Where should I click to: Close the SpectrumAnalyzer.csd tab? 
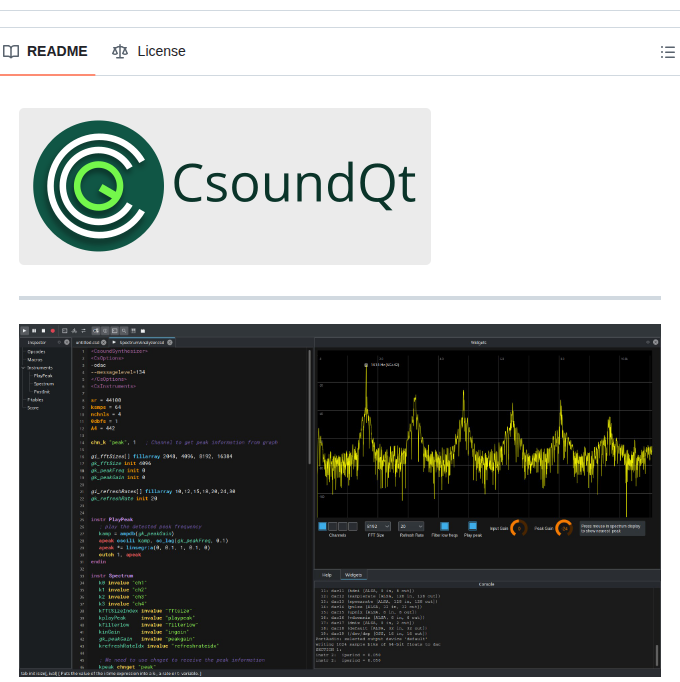click(x=170, y=343)
